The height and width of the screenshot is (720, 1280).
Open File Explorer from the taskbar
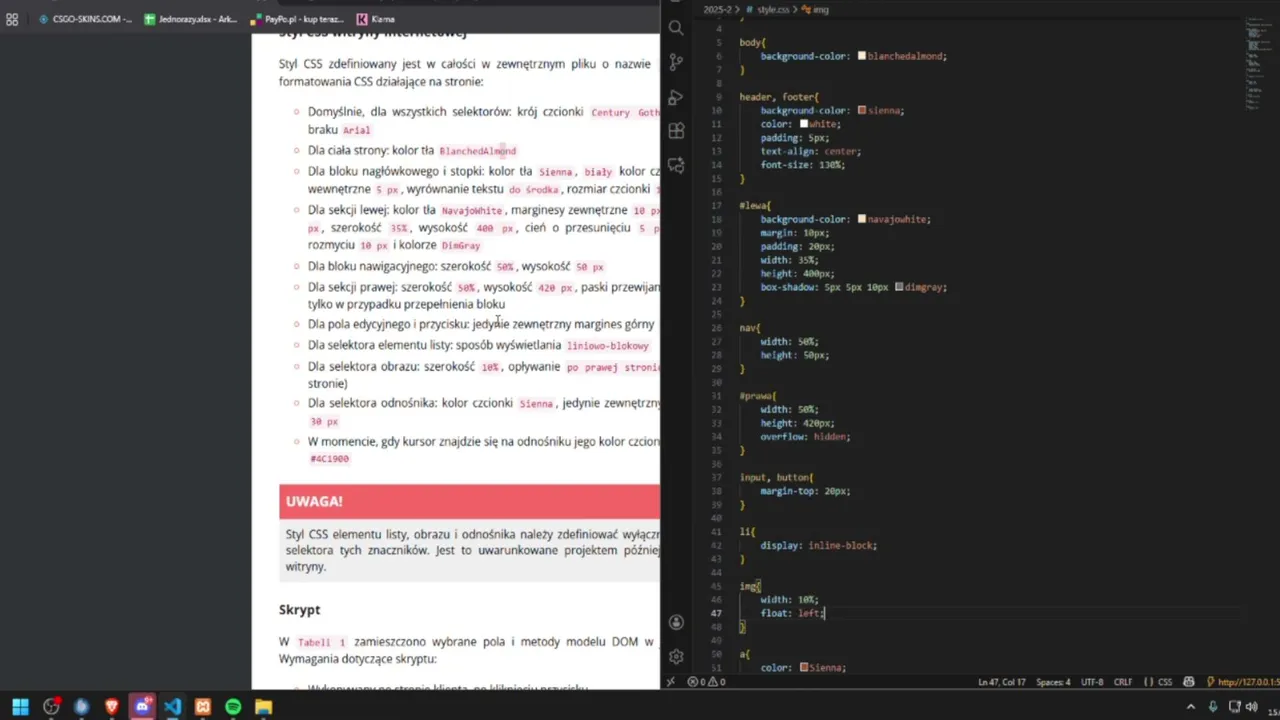263,706
